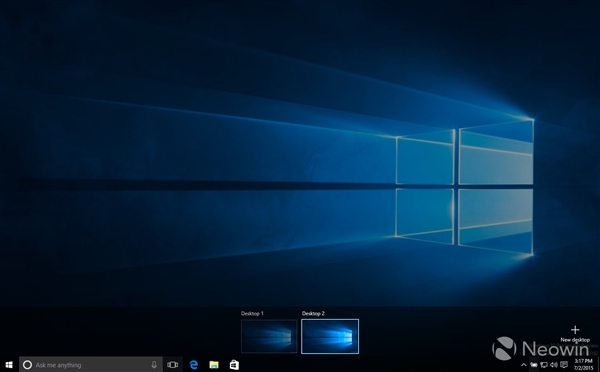Launch Microsoft Edge from the taskbar

tap(194, 365)
